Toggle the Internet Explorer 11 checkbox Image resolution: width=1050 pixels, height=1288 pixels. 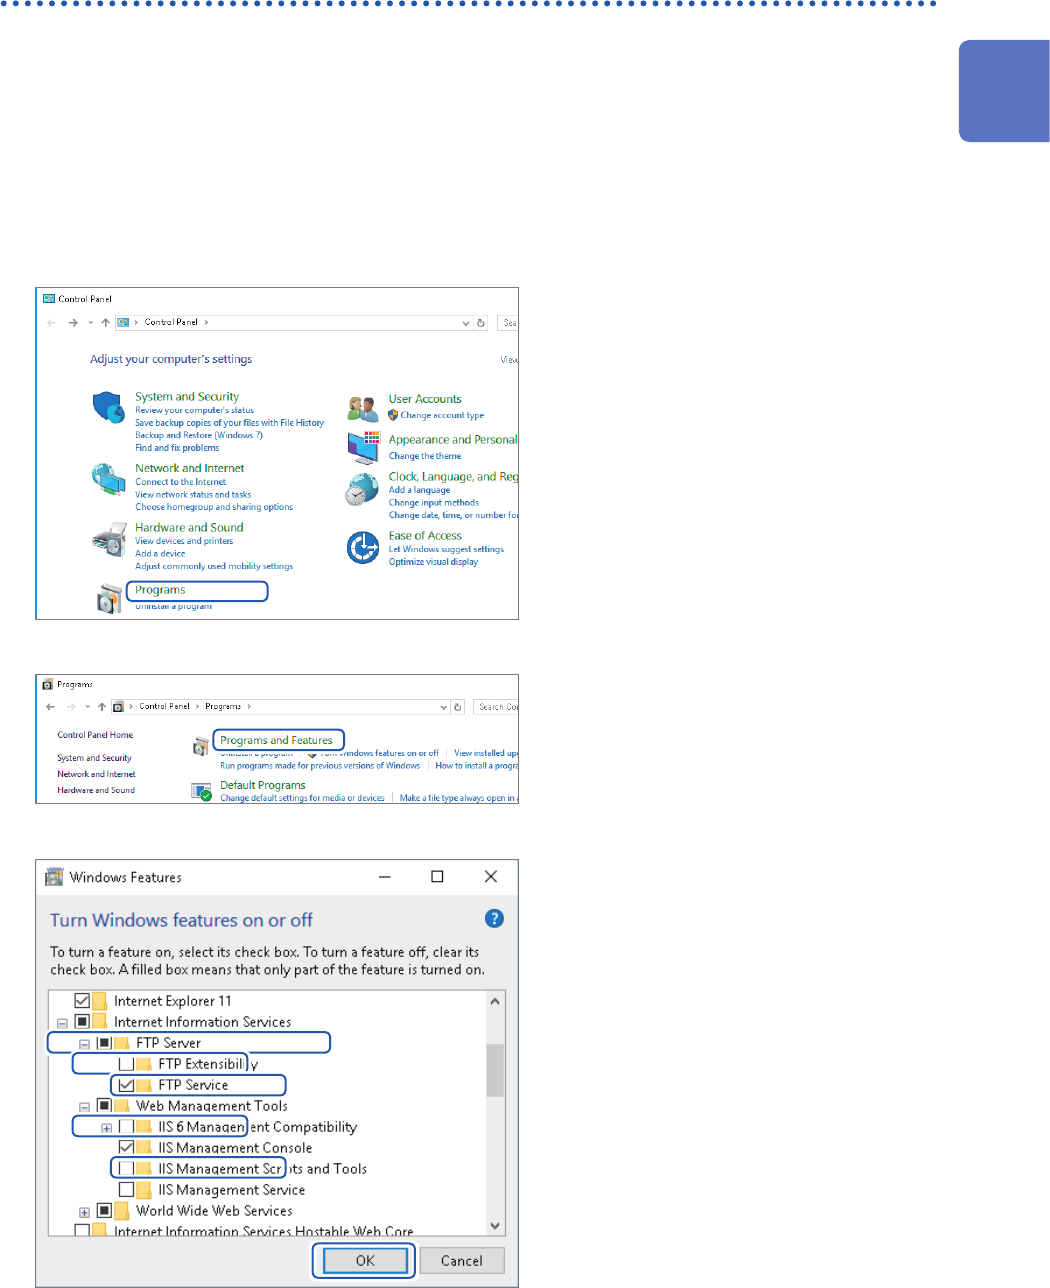pyautogui.click(x=82, y=1000)
